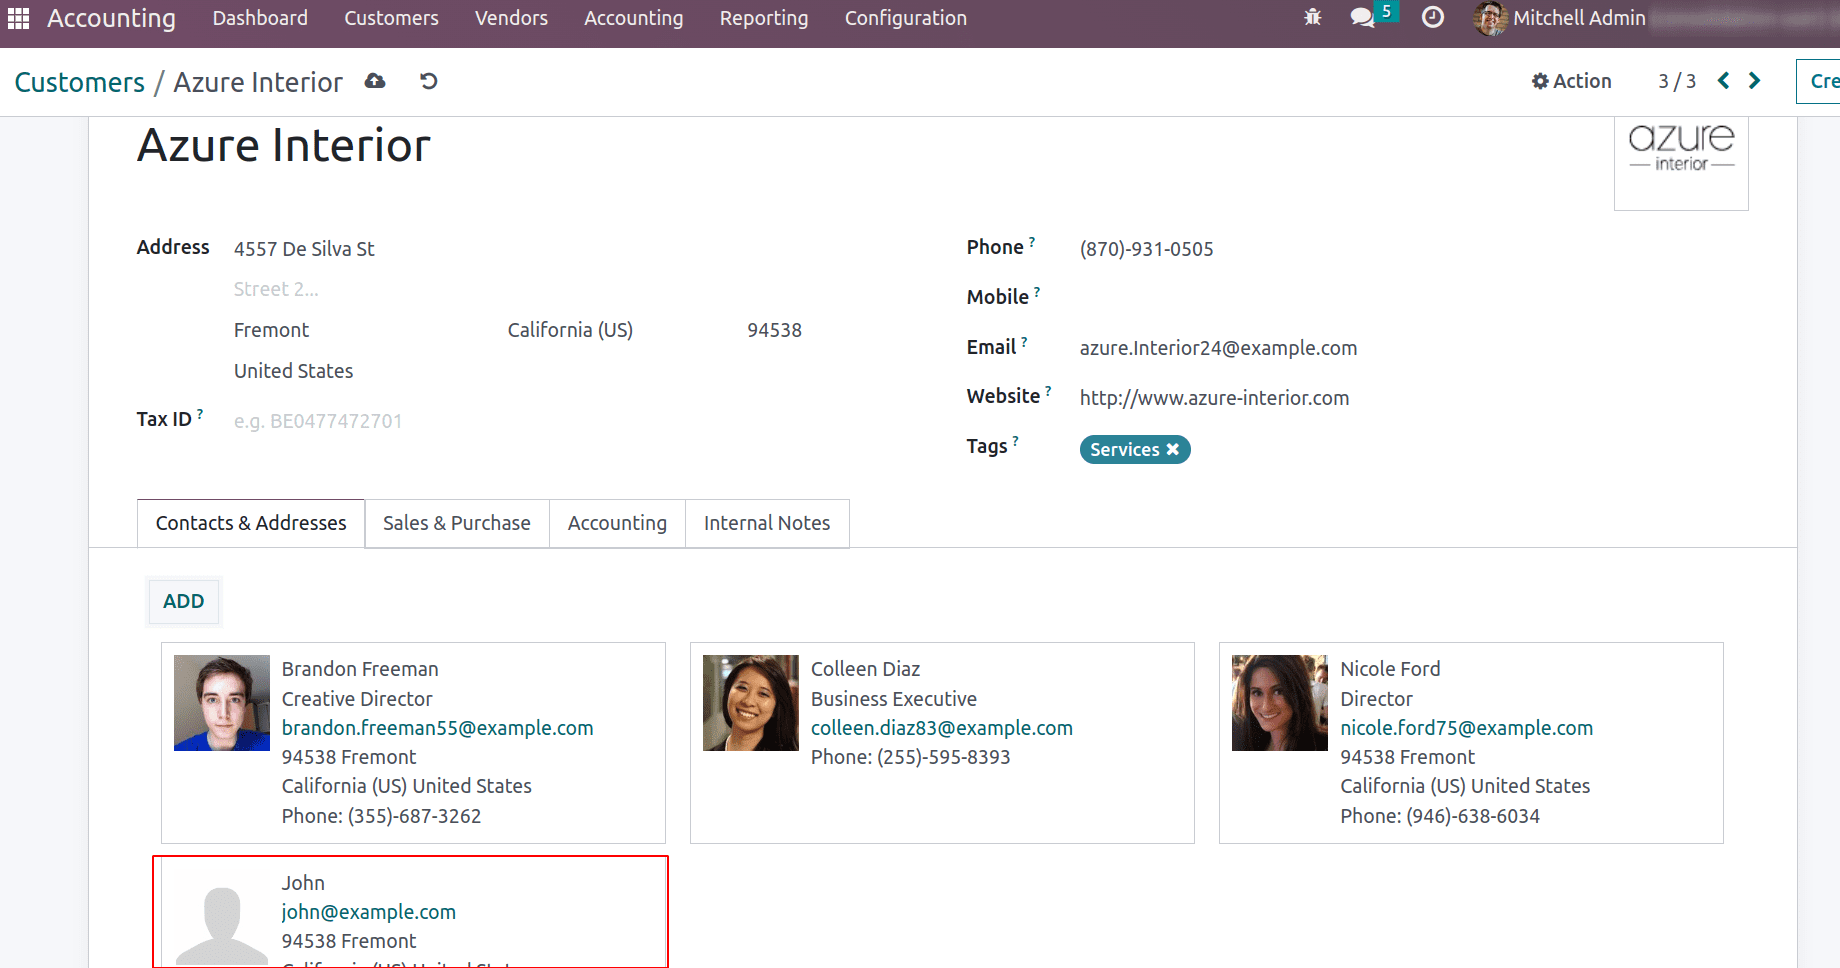Switch to the Accounting form tab
The height and width of the screenshot is (968, 1840).
(x=617, y=523)
